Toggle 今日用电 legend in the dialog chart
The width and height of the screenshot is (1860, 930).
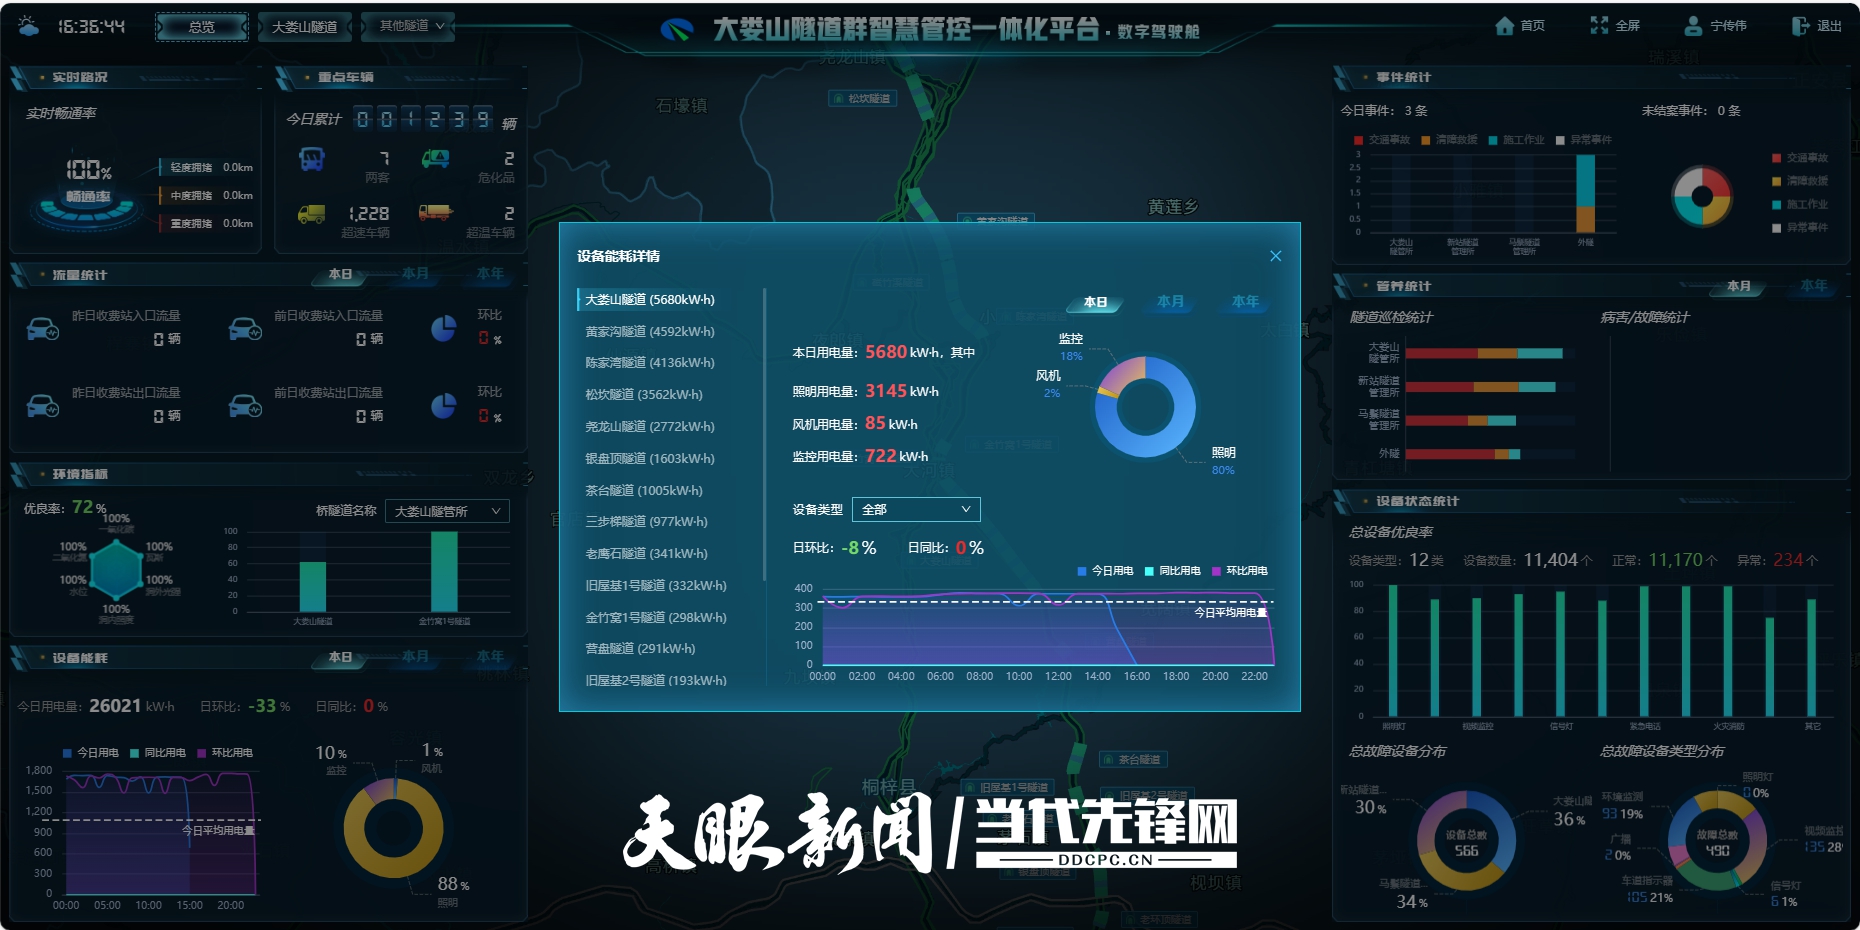pyautogui.click(x=1105, y=571)
